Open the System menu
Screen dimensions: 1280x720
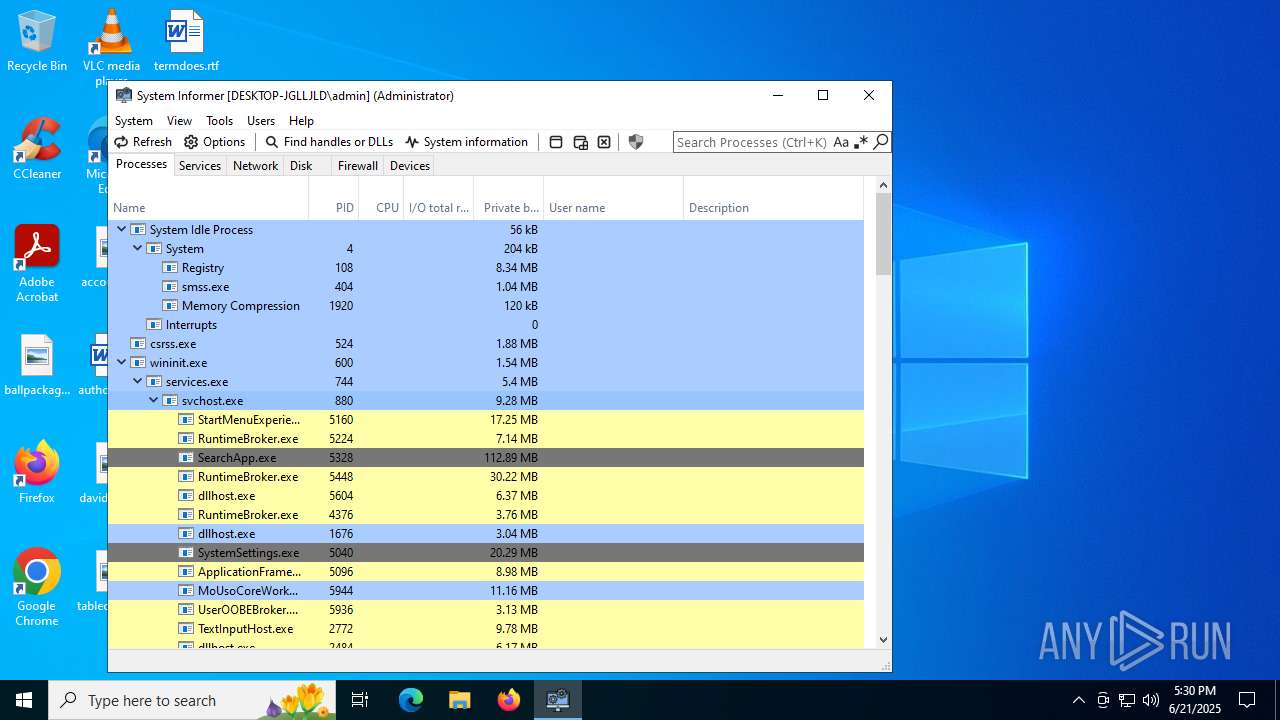tap(134, 121)
